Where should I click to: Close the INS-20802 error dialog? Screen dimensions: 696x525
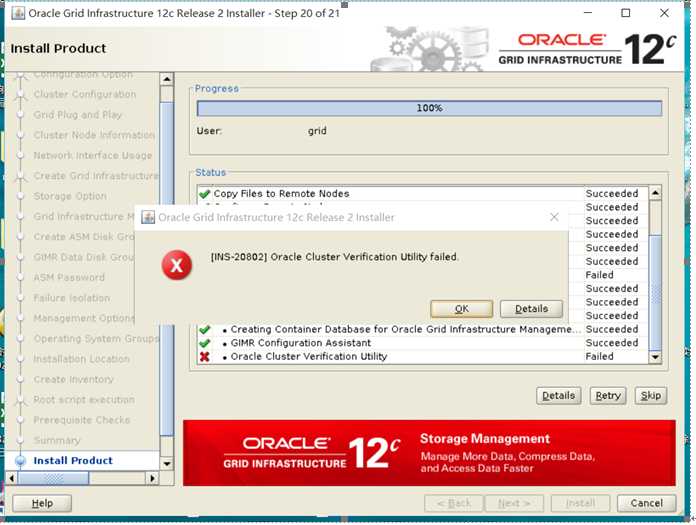point(554,217)
